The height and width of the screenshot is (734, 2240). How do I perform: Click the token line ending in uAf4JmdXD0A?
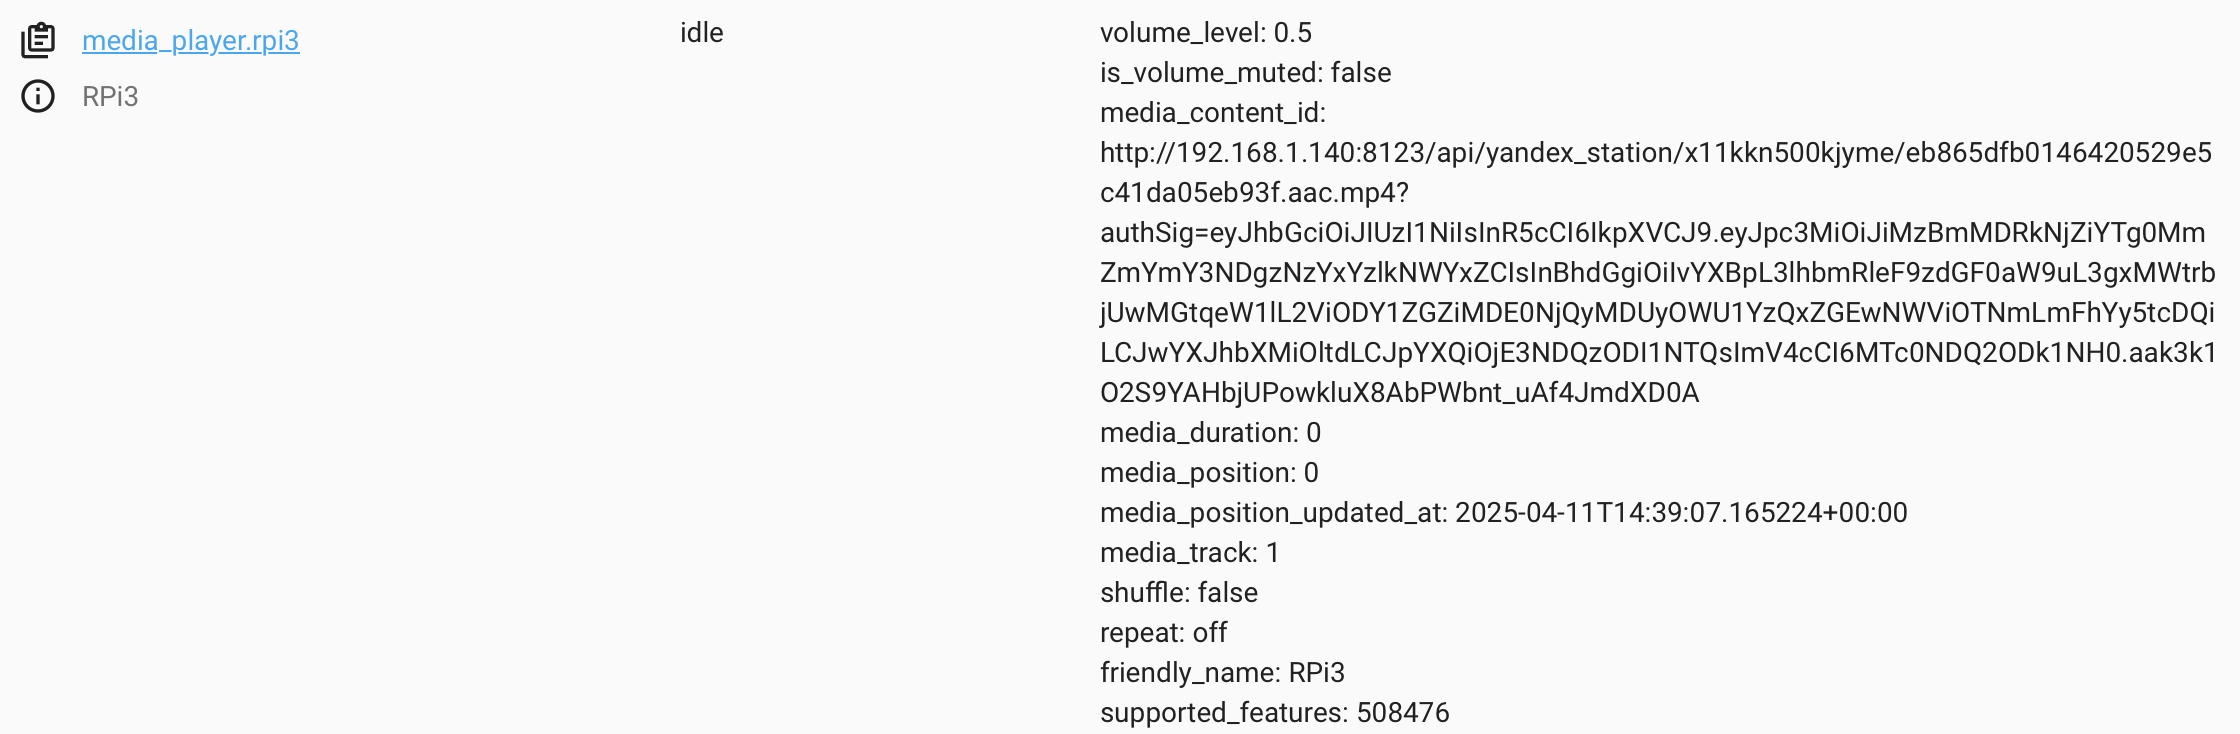1399,392
